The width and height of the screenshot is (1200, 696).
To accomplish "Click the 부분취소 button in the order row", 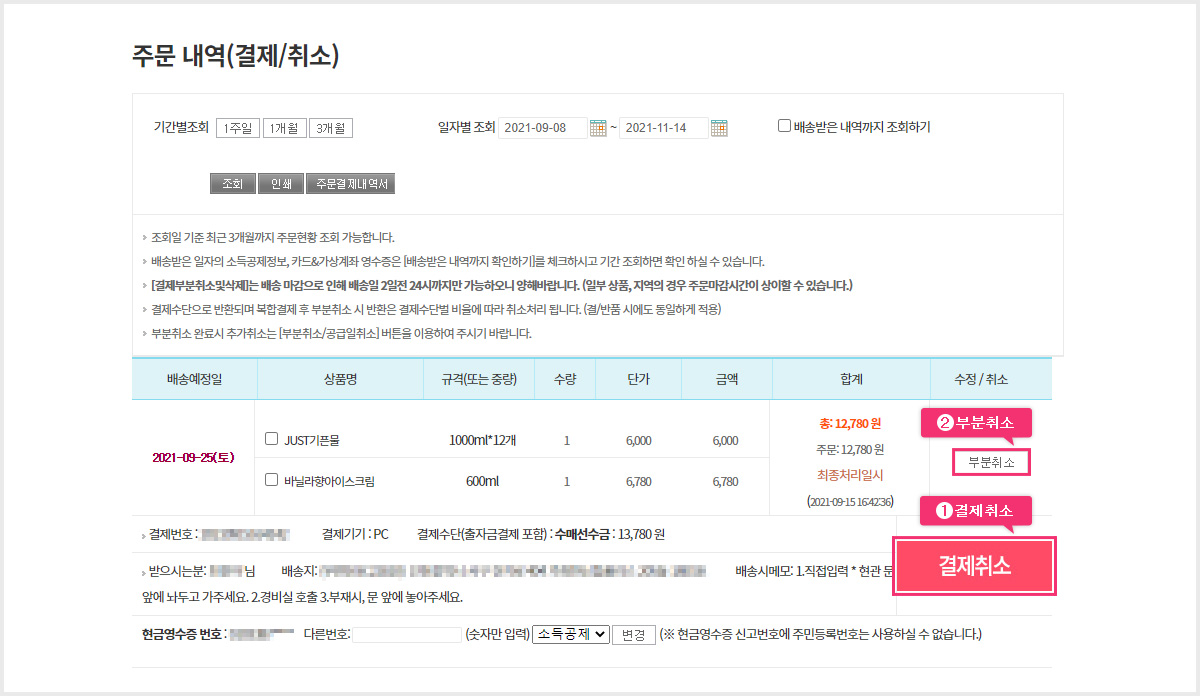I will pos(991,463).
